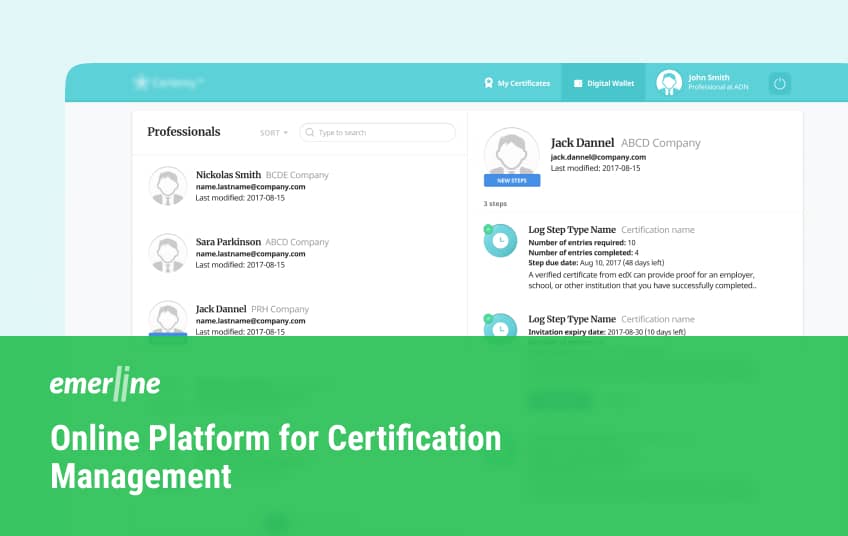Screen dimensions: 848x536
Task: Focus the Type to search field
Action: pyautogui.click(x=380, y=132)
